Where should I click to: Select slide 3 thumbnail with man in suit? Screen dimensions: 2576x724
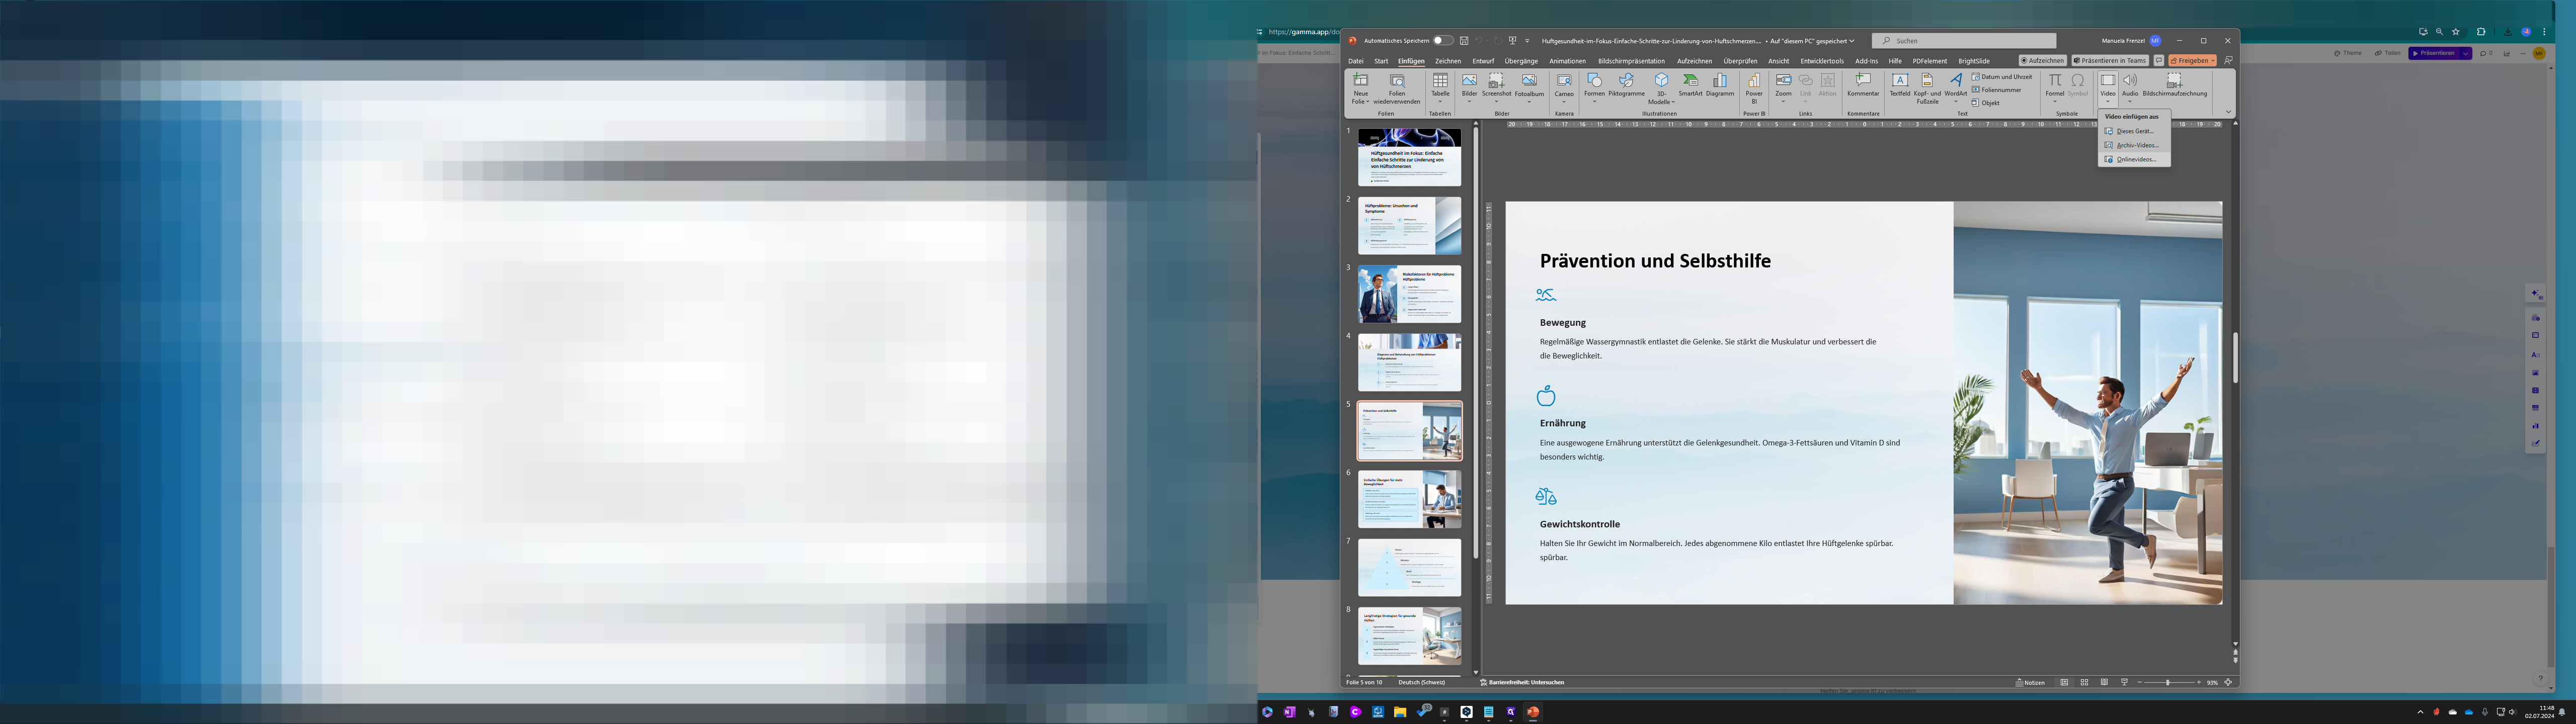1409,294
